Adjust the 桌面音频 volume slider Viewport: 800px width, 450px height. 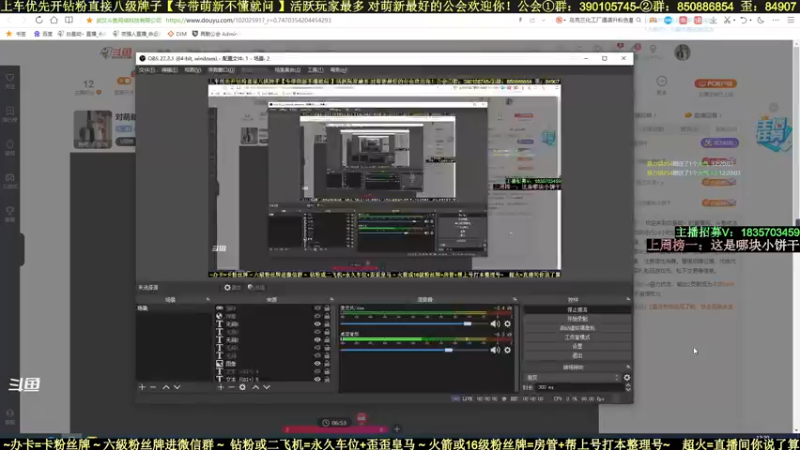414,350
